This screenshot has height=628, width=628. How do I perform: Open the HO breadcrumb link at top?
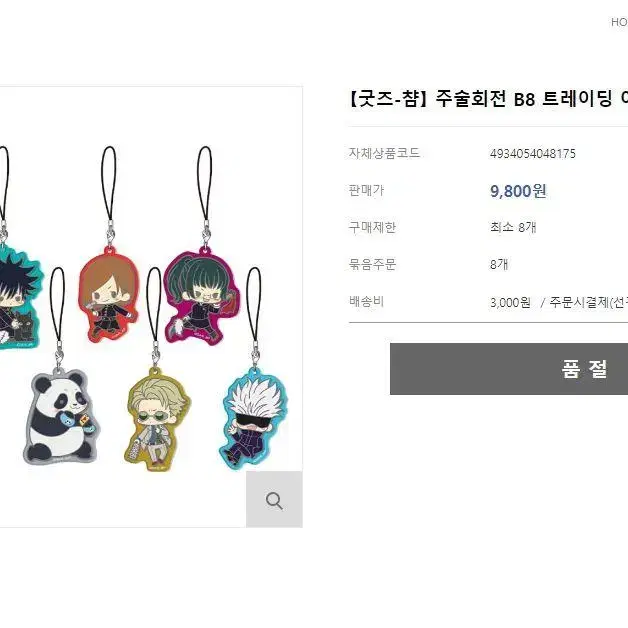(619, 22)
